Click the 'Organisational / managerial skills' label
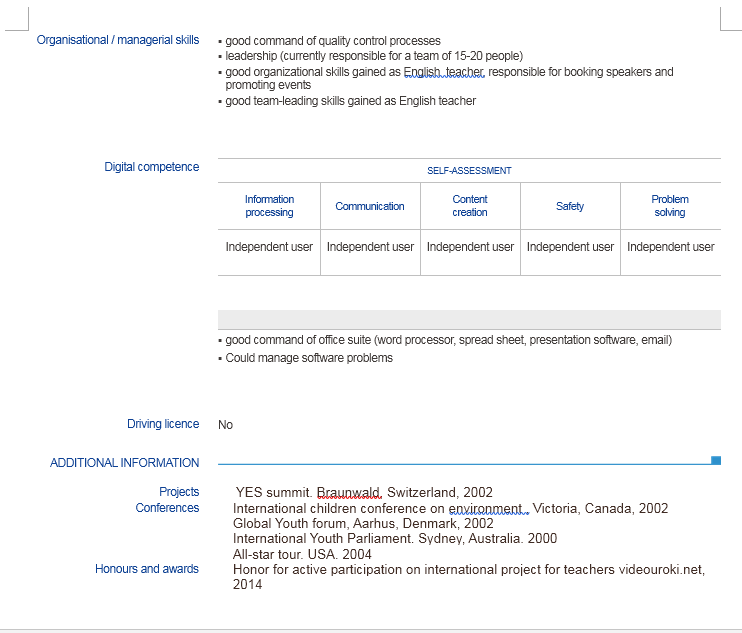Viewport: 742px width, 633px height. [x=118, y=40]
